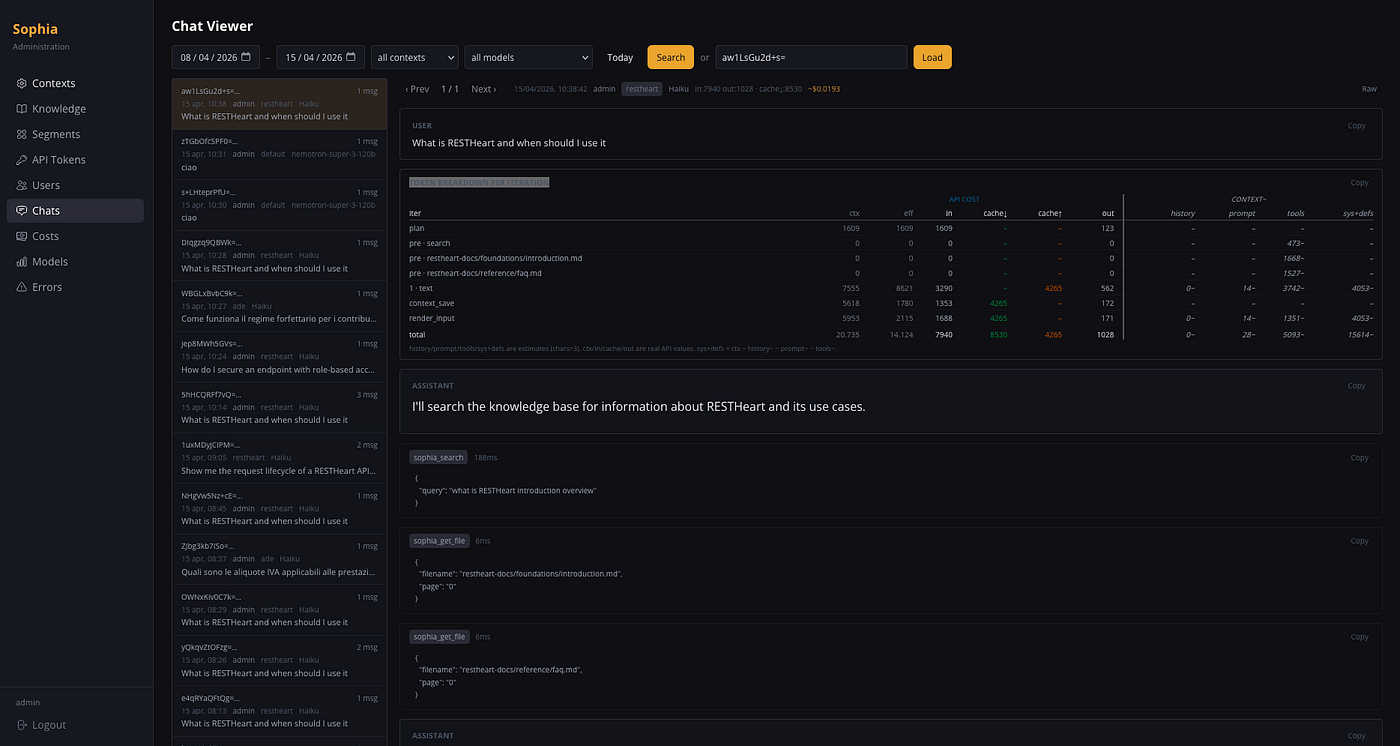
Task: Click the Segments icon in sidebar
Action: 22,135
